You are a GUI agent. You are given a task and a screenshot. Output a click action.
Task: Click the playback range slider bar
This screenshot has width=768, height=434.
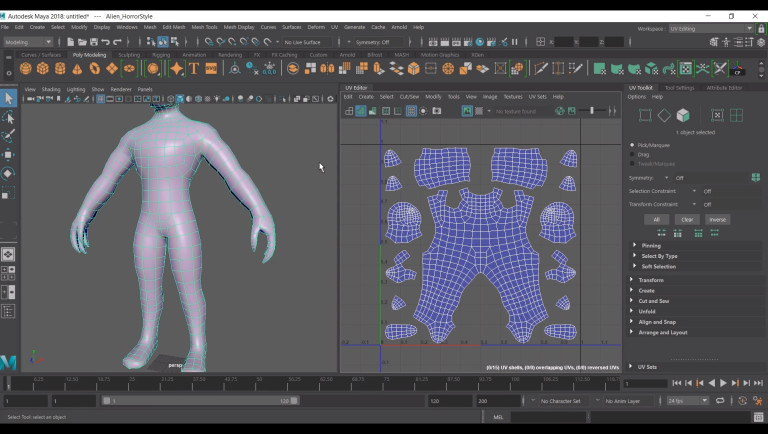200,401
